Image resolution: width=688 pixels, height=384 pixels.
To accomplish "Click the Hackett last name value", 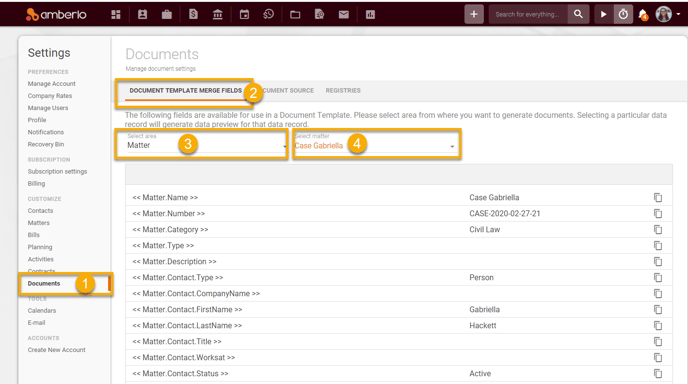I will [483, 326].
